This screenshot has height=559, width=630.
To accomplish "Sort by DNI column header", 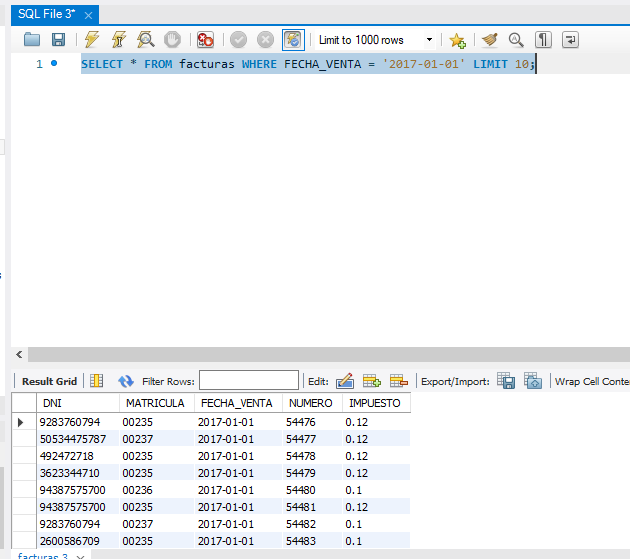I will click(x=78, y=403).
